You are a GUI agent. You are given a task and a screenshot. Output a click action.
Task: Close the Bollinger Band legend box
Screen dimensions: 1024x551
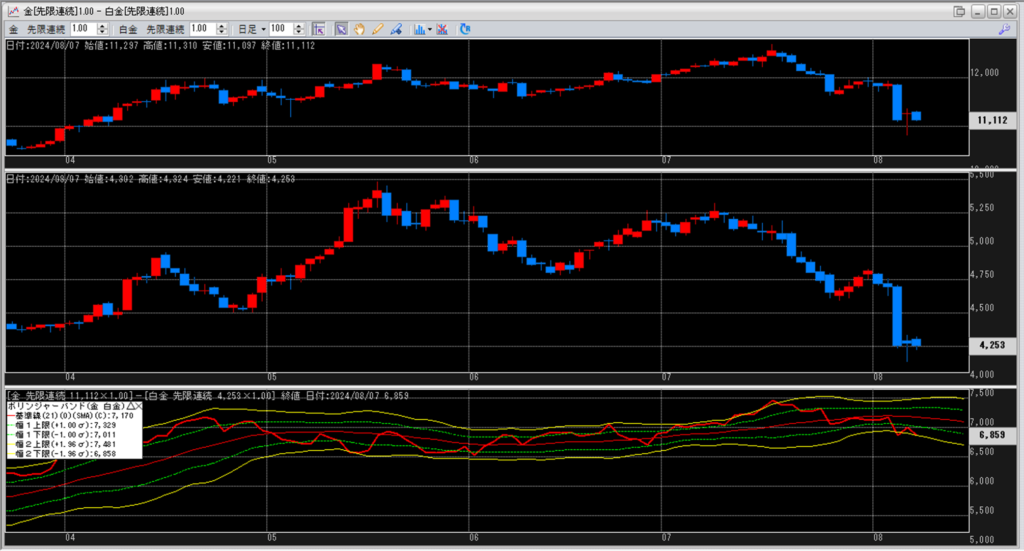coord(138,407)
